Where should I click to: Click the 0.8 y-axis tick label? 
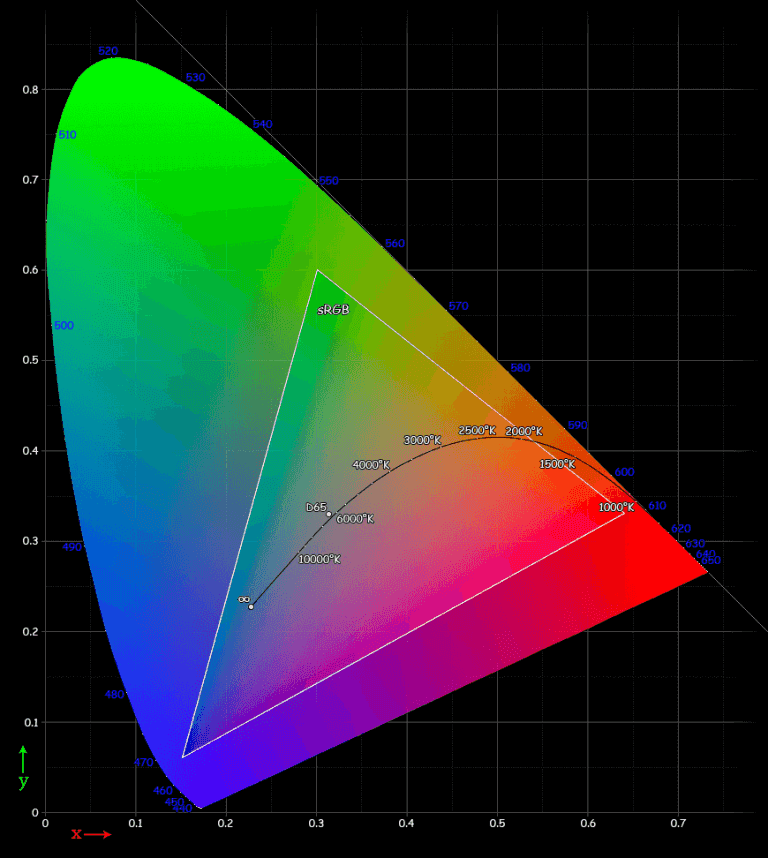(30, 90)
